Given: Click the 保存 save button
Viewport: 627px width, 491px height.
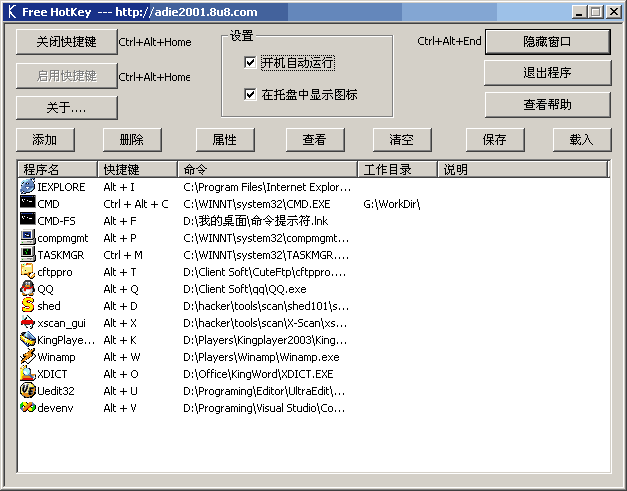Looking at the screenshot, I should (x=495, y=140).
